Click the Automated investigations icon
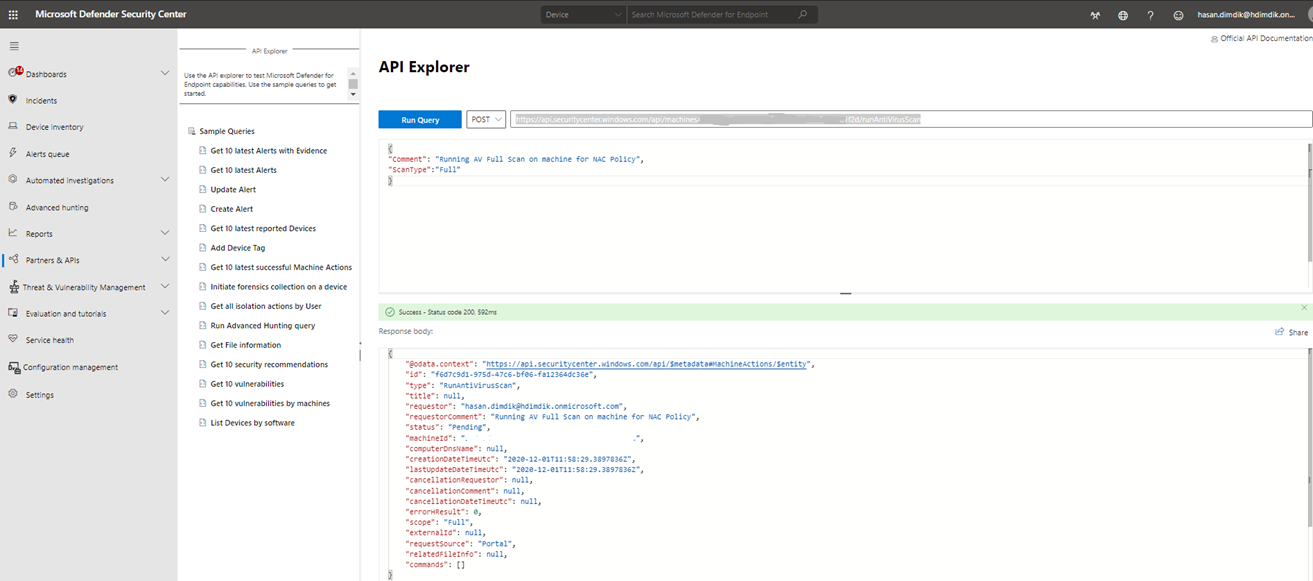The image size is (1313, 581). (x=14, y=180)
